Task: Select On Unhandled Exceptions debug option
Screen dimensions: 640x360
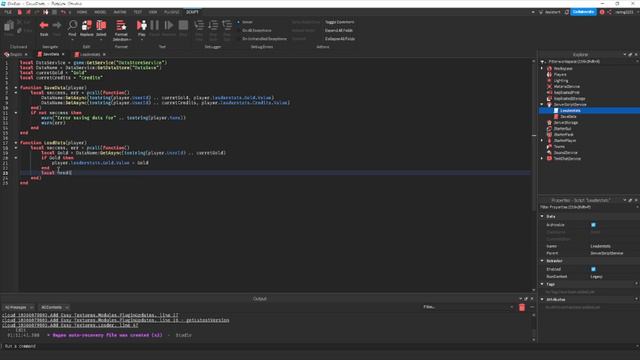Action: click(x=264, y=39)
